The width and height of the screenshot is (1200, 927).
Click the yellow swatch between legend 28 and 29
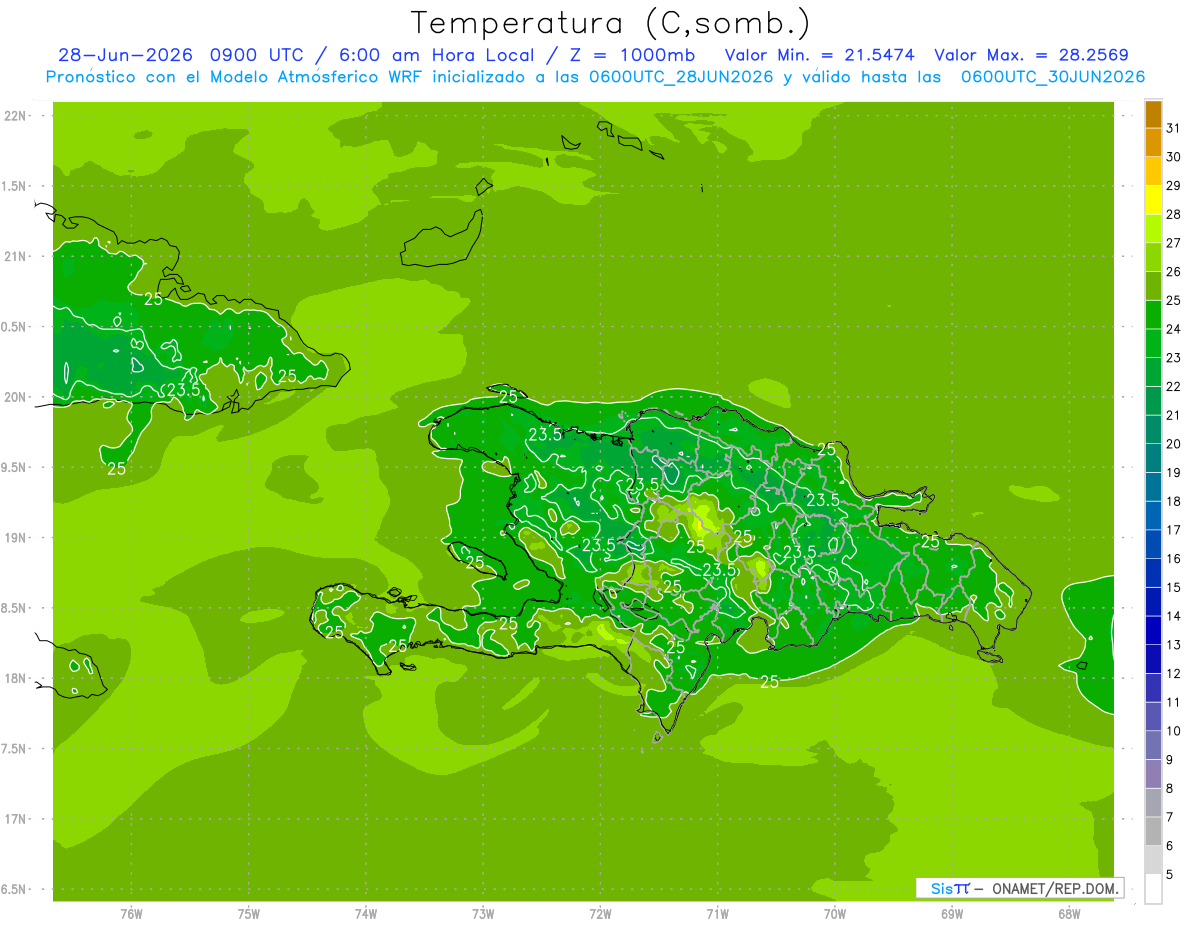point(1153,199)
